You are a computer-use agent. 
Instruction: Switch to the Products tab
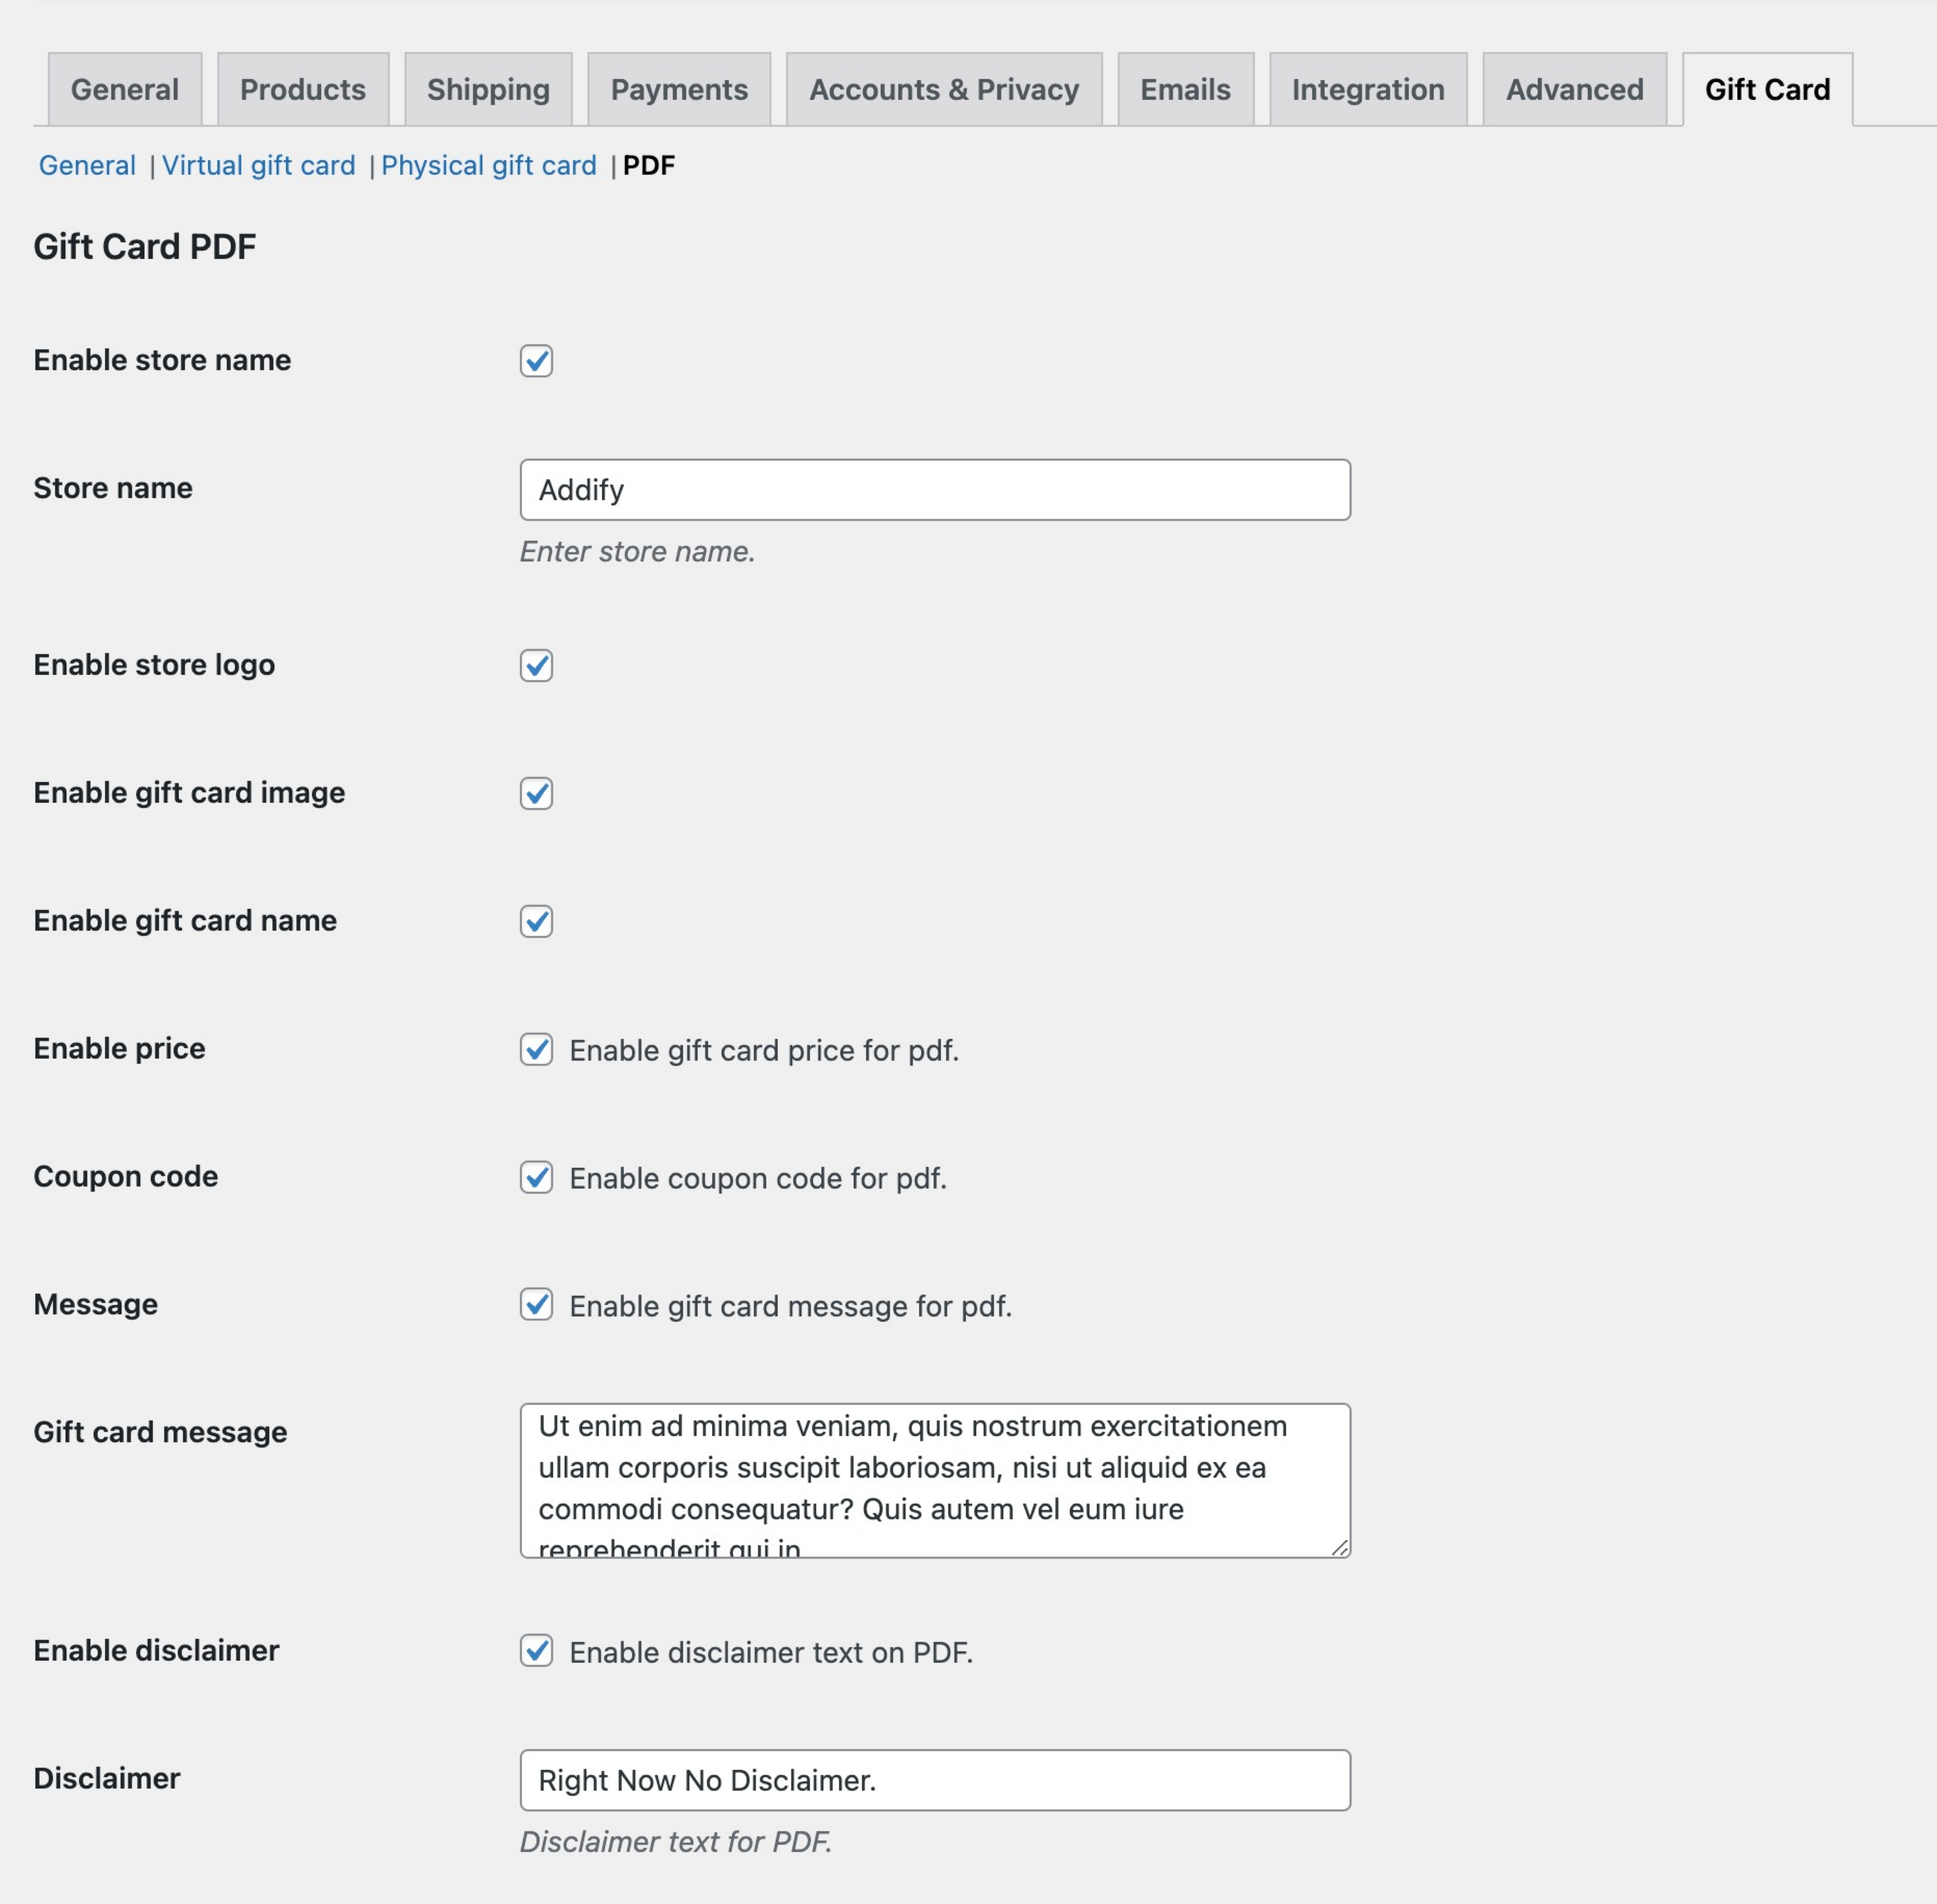(302, 89)
